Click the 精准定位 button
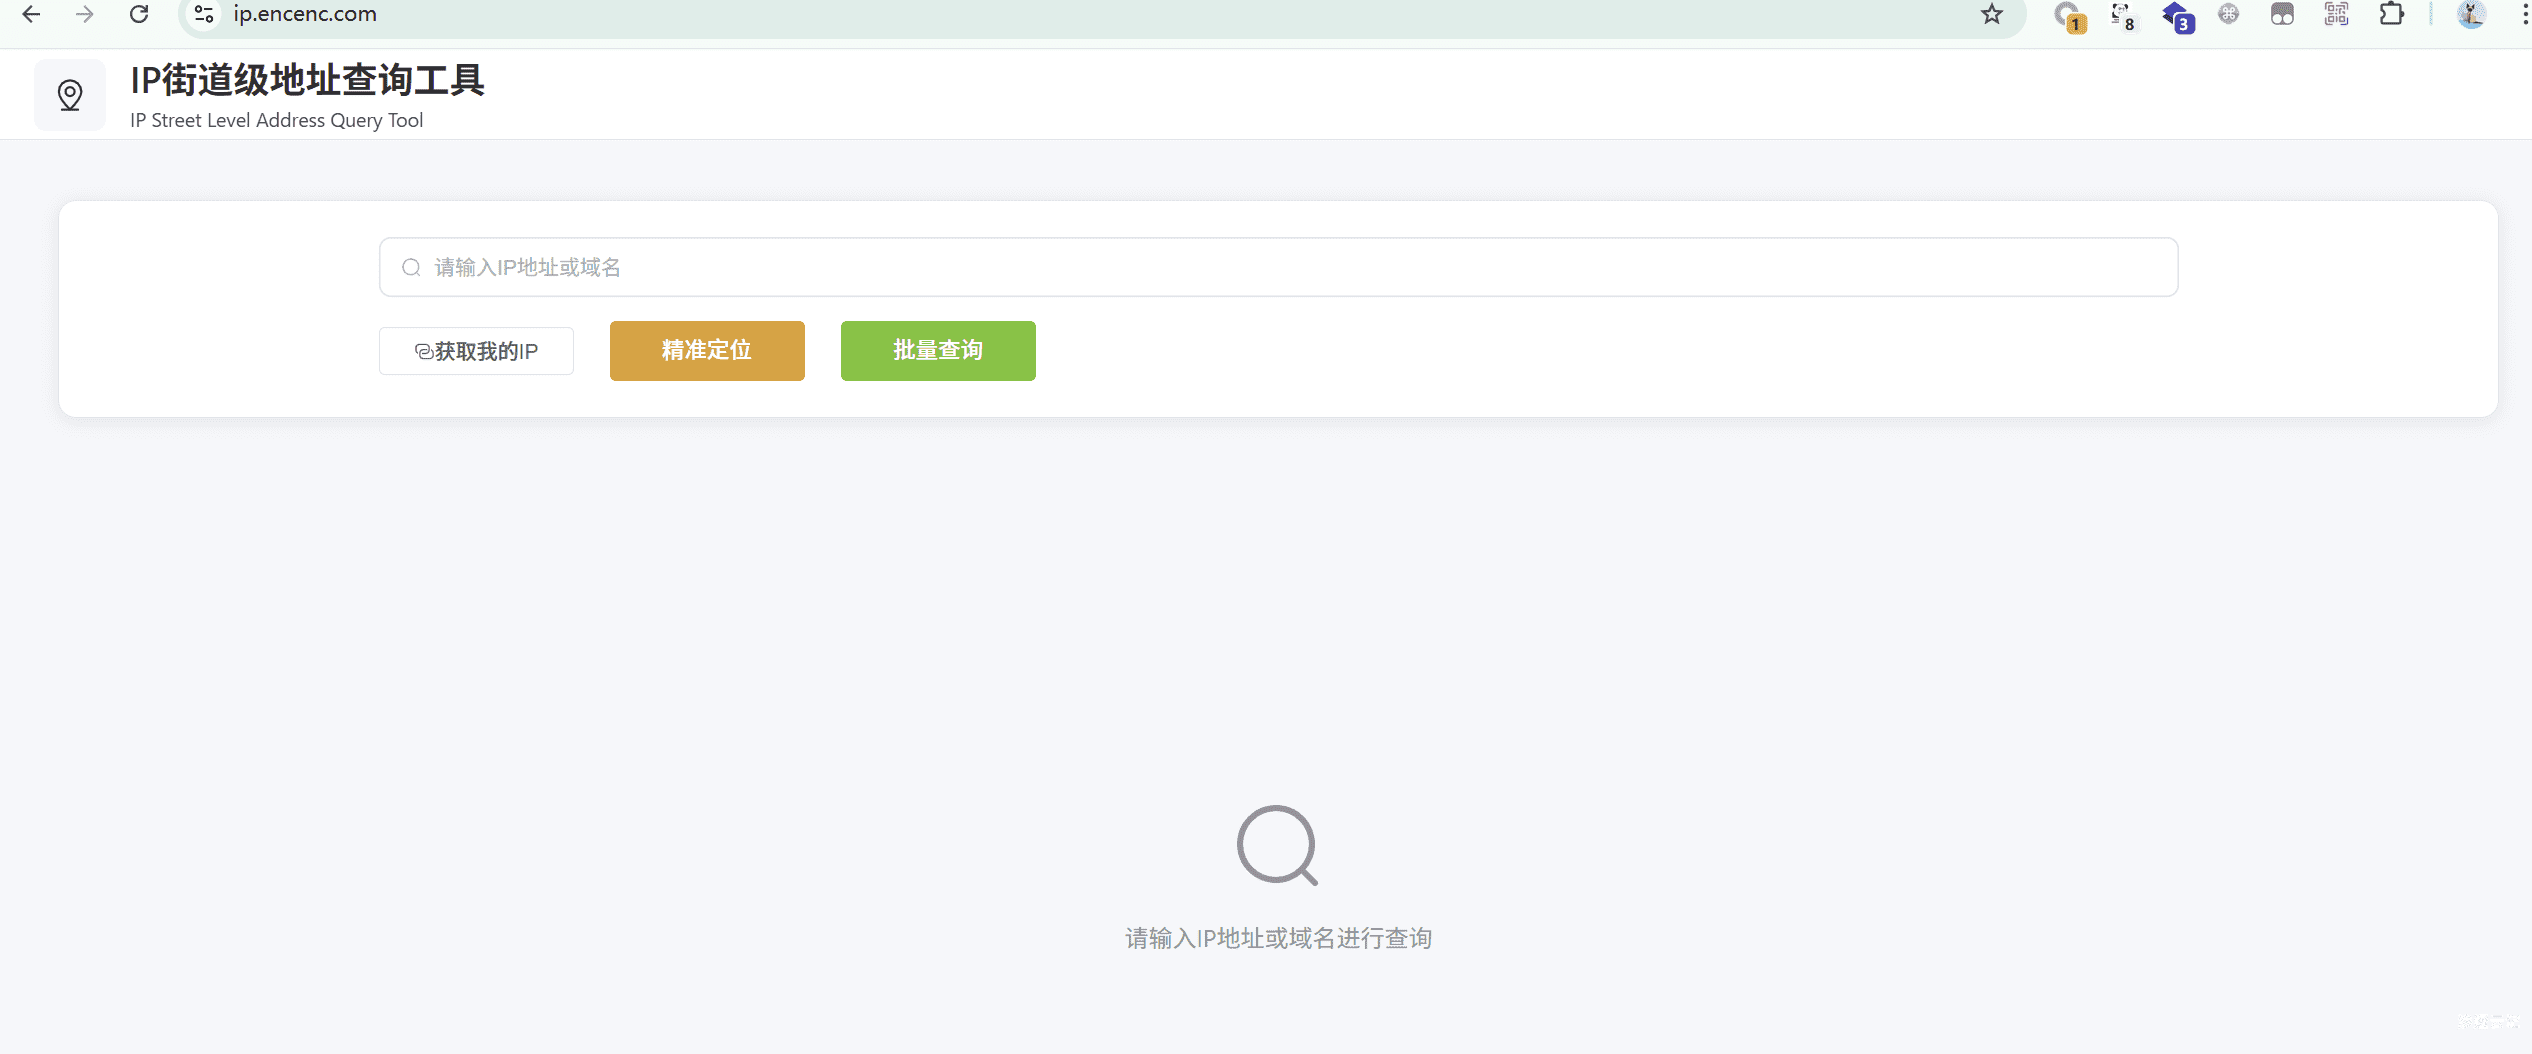This screenshot has height=1054, width=2532. (706, 351)
